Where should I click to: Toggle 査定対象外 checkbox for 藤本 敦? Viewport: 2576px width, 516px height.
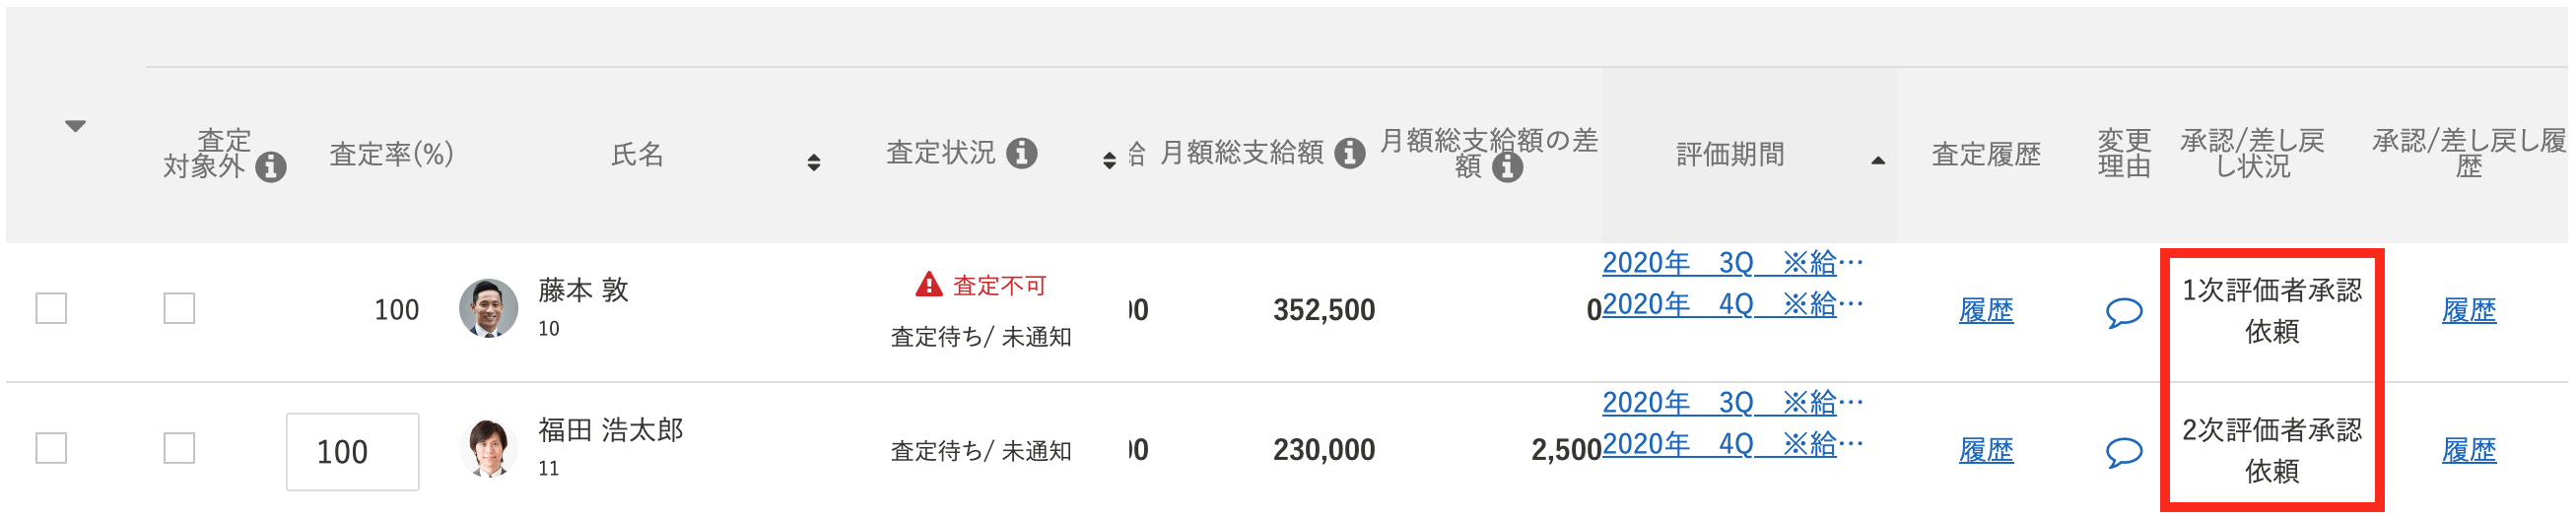(x=179, y=308)
